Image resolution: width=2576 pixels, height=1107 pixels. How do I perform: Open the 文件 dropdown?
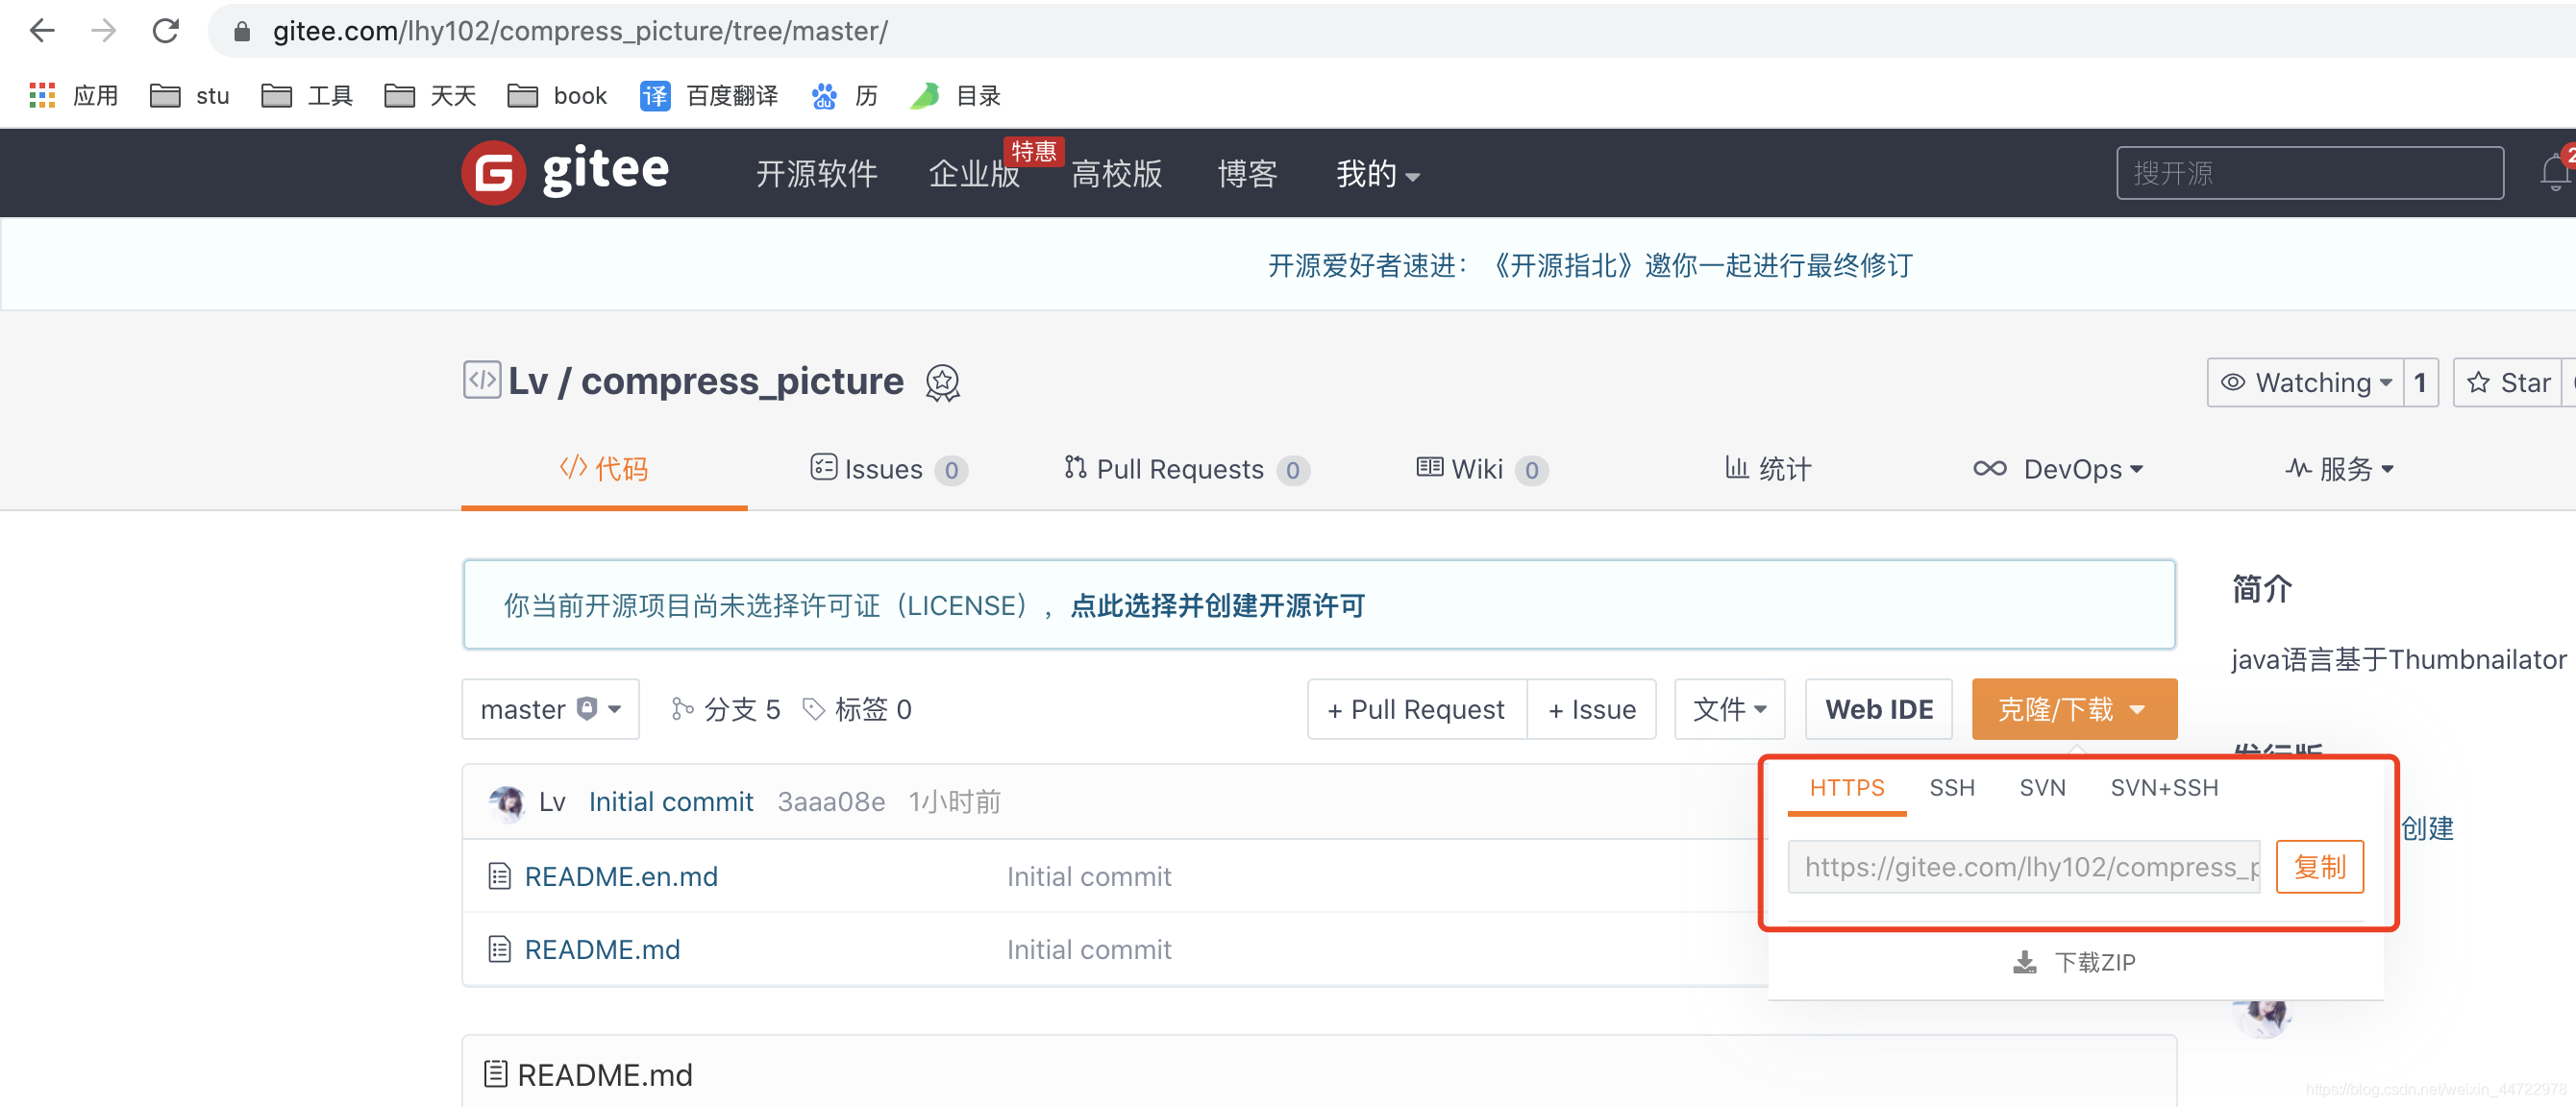tap(1729, 709)
